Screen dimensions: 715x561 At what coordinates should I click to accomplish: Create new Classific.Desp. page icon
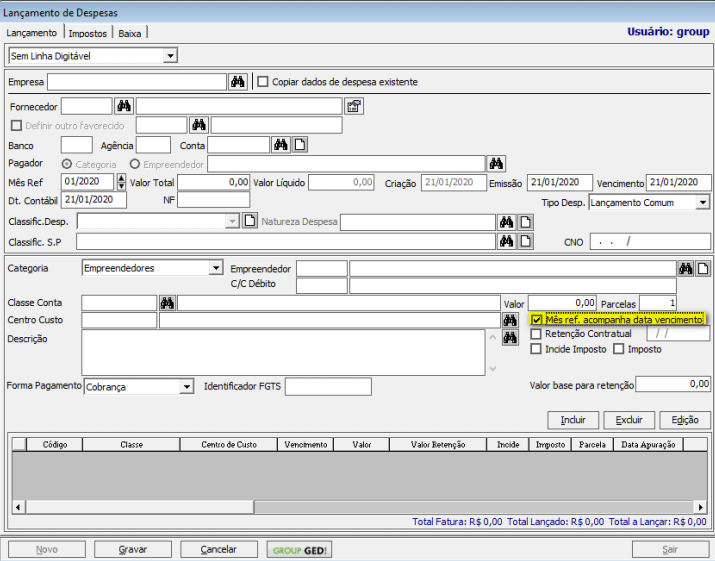[x=249, y=221]
